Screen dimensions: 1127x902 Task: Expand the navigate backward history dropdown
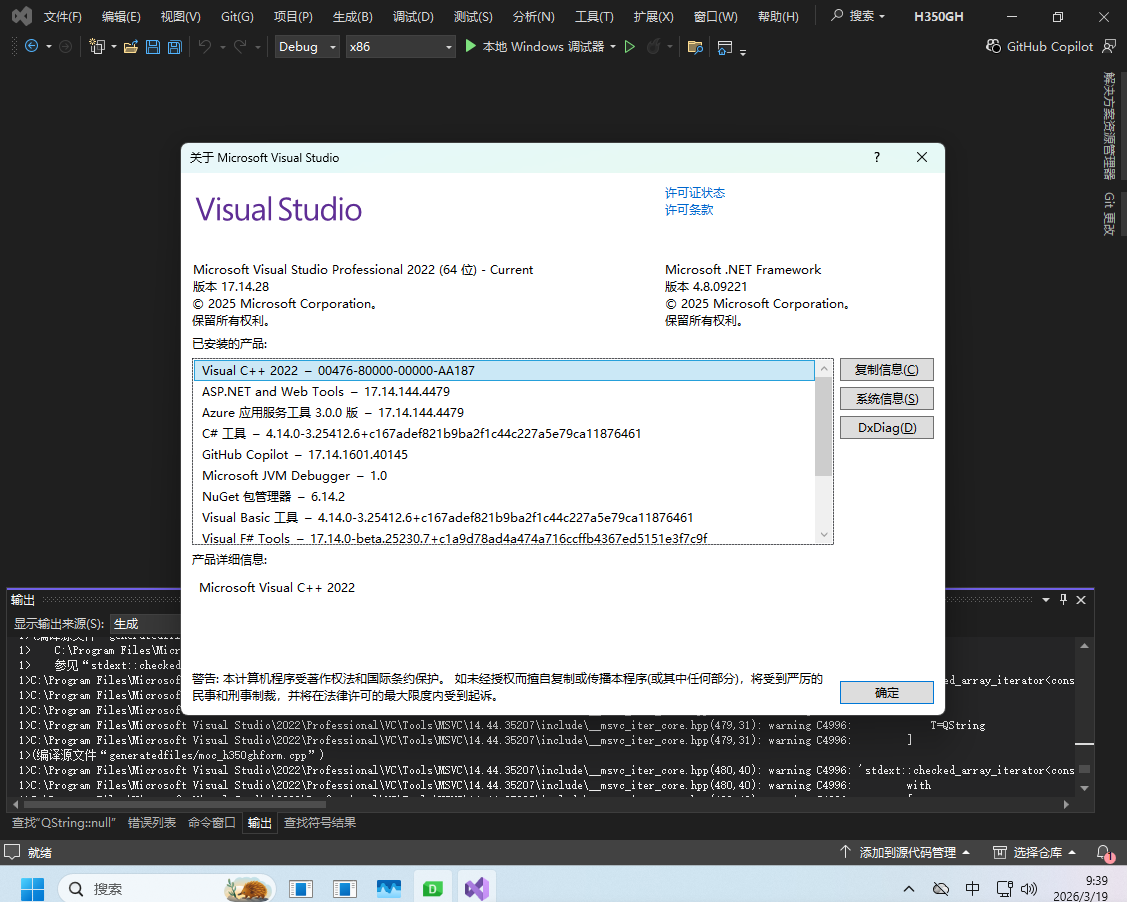pyautogui.click(x=48, y=47)
